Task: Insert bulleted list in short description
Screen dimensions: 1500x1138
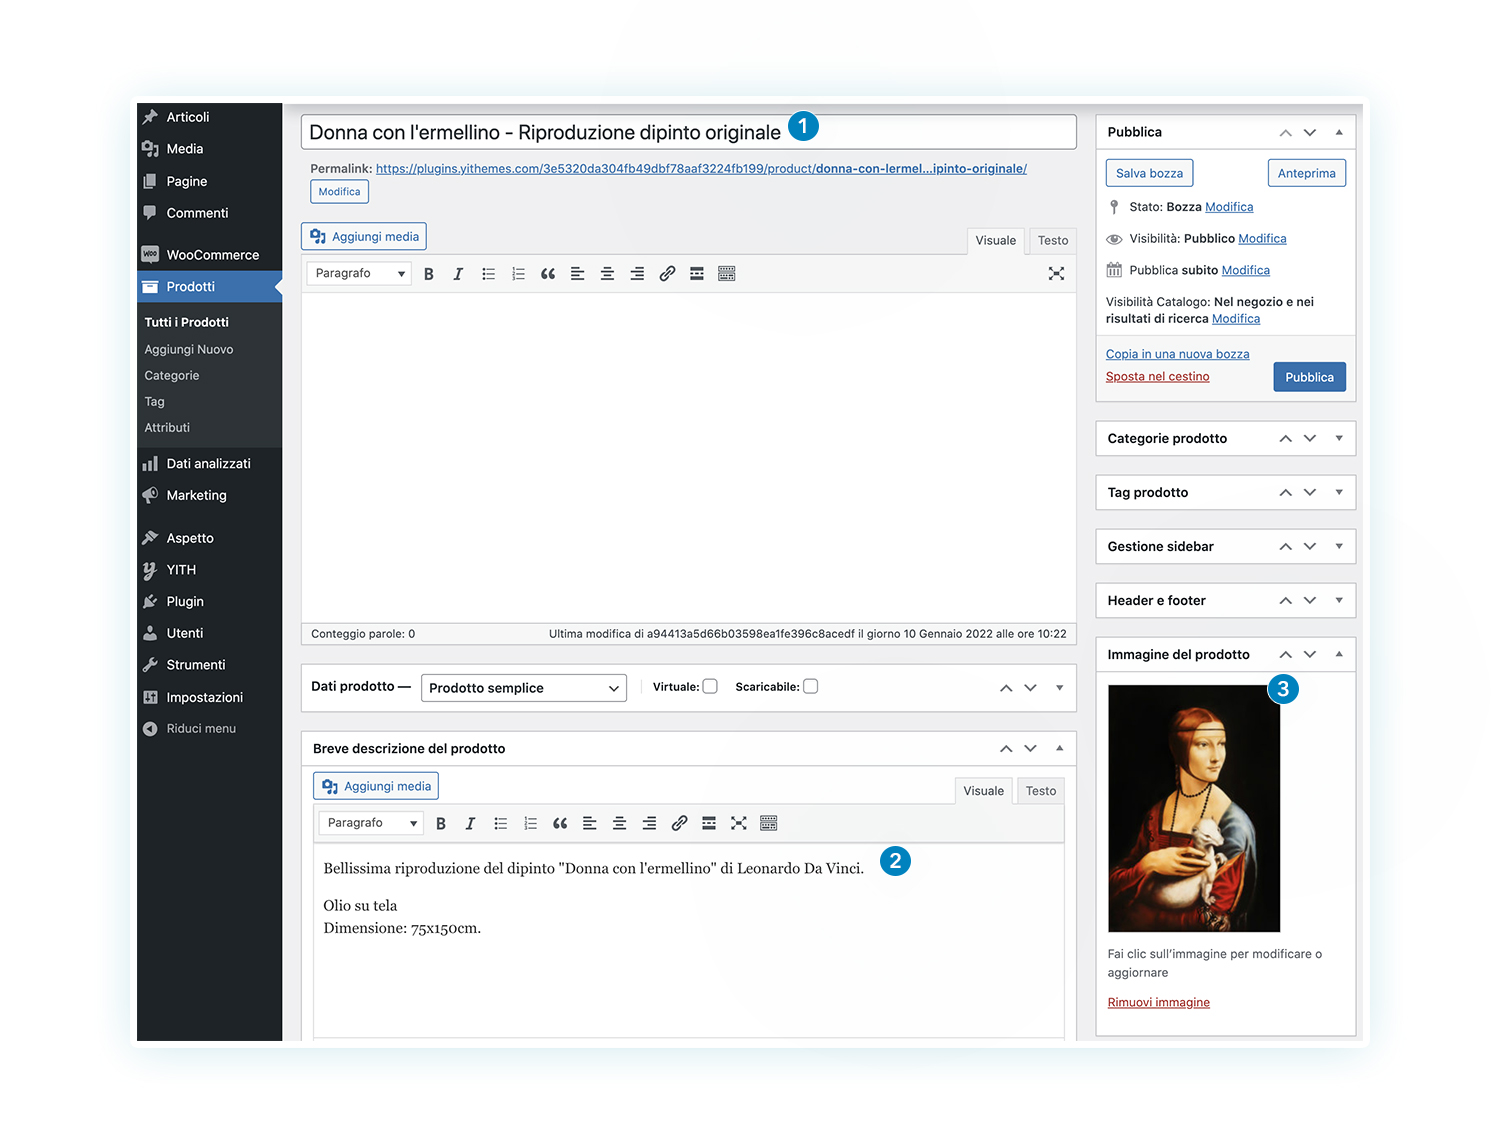Action: coord(500,824)
